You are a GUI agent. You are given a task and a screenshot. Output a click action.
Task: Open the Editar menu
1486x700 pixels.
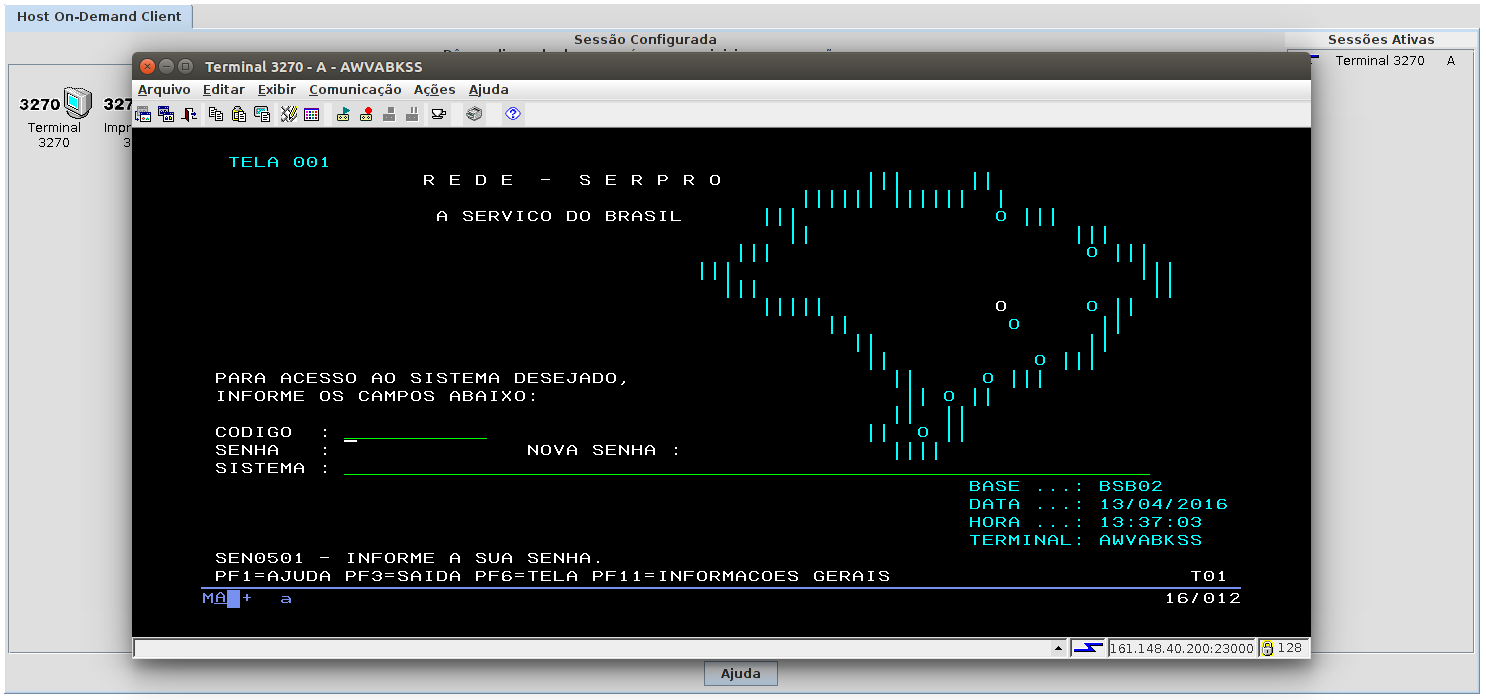(x=224, y=90)
